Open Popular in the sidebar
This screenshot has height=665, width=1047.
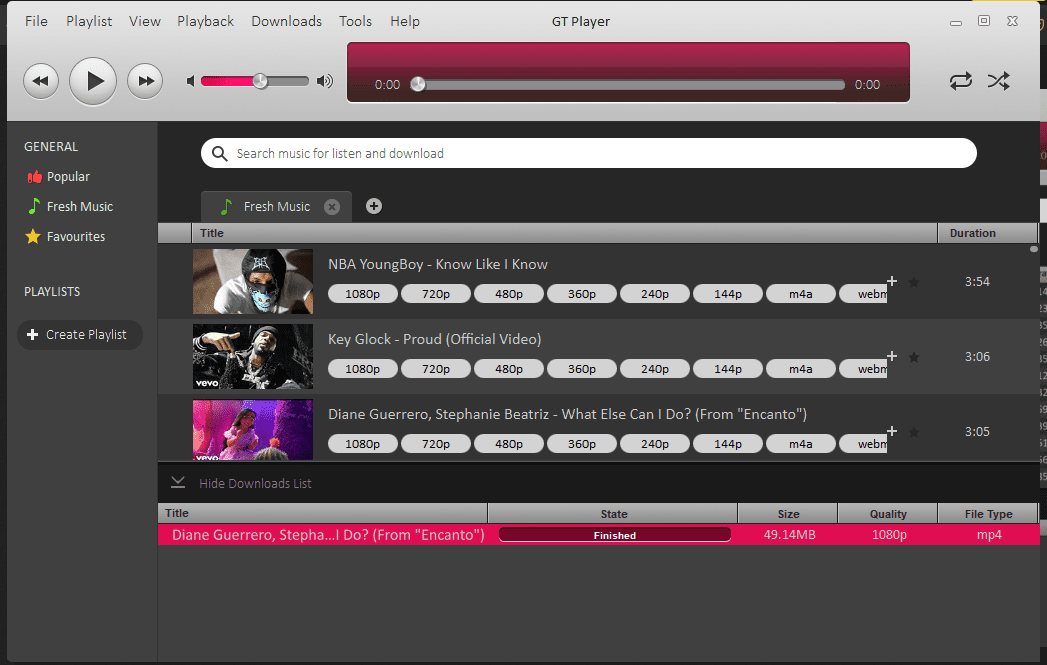(59, 177)
